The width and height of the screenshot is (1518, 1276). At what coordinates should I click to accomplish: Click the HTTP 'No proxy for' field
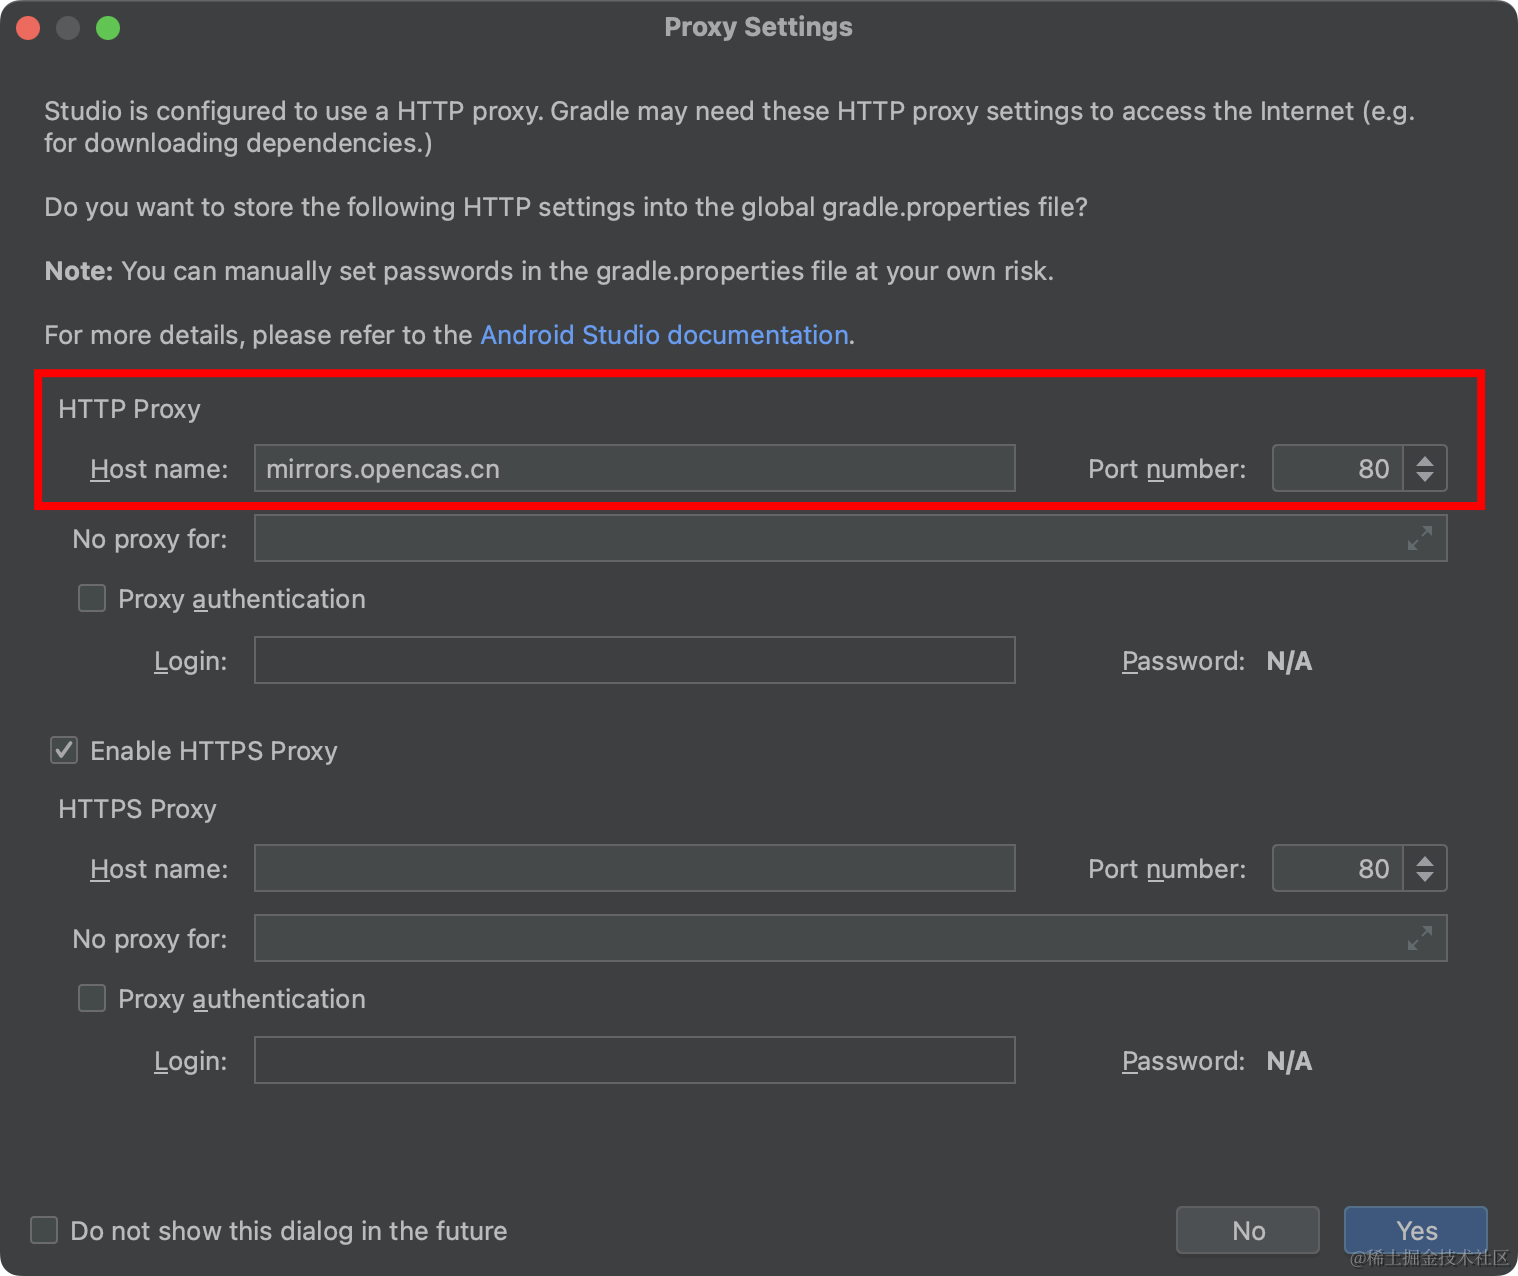pos(850,538)
